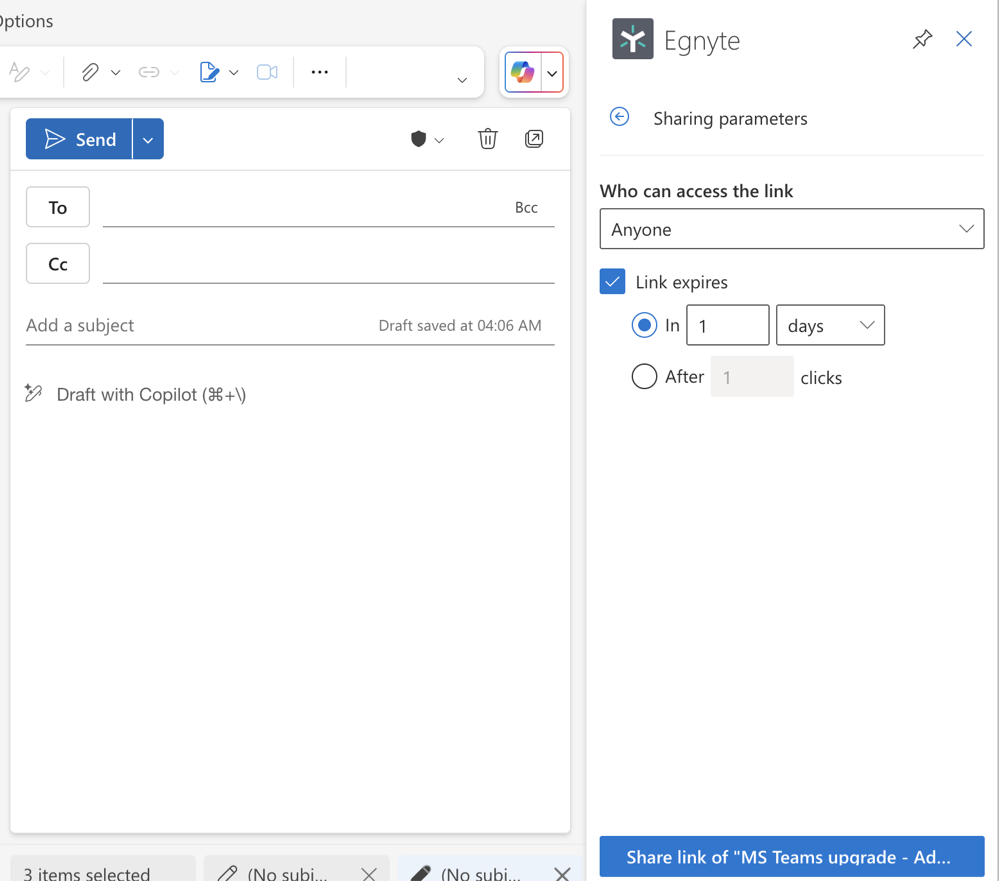This screenshot has width=999, height=881.
Task: Attach a file using the paperclip icon
Action: (x=91, y=71)
